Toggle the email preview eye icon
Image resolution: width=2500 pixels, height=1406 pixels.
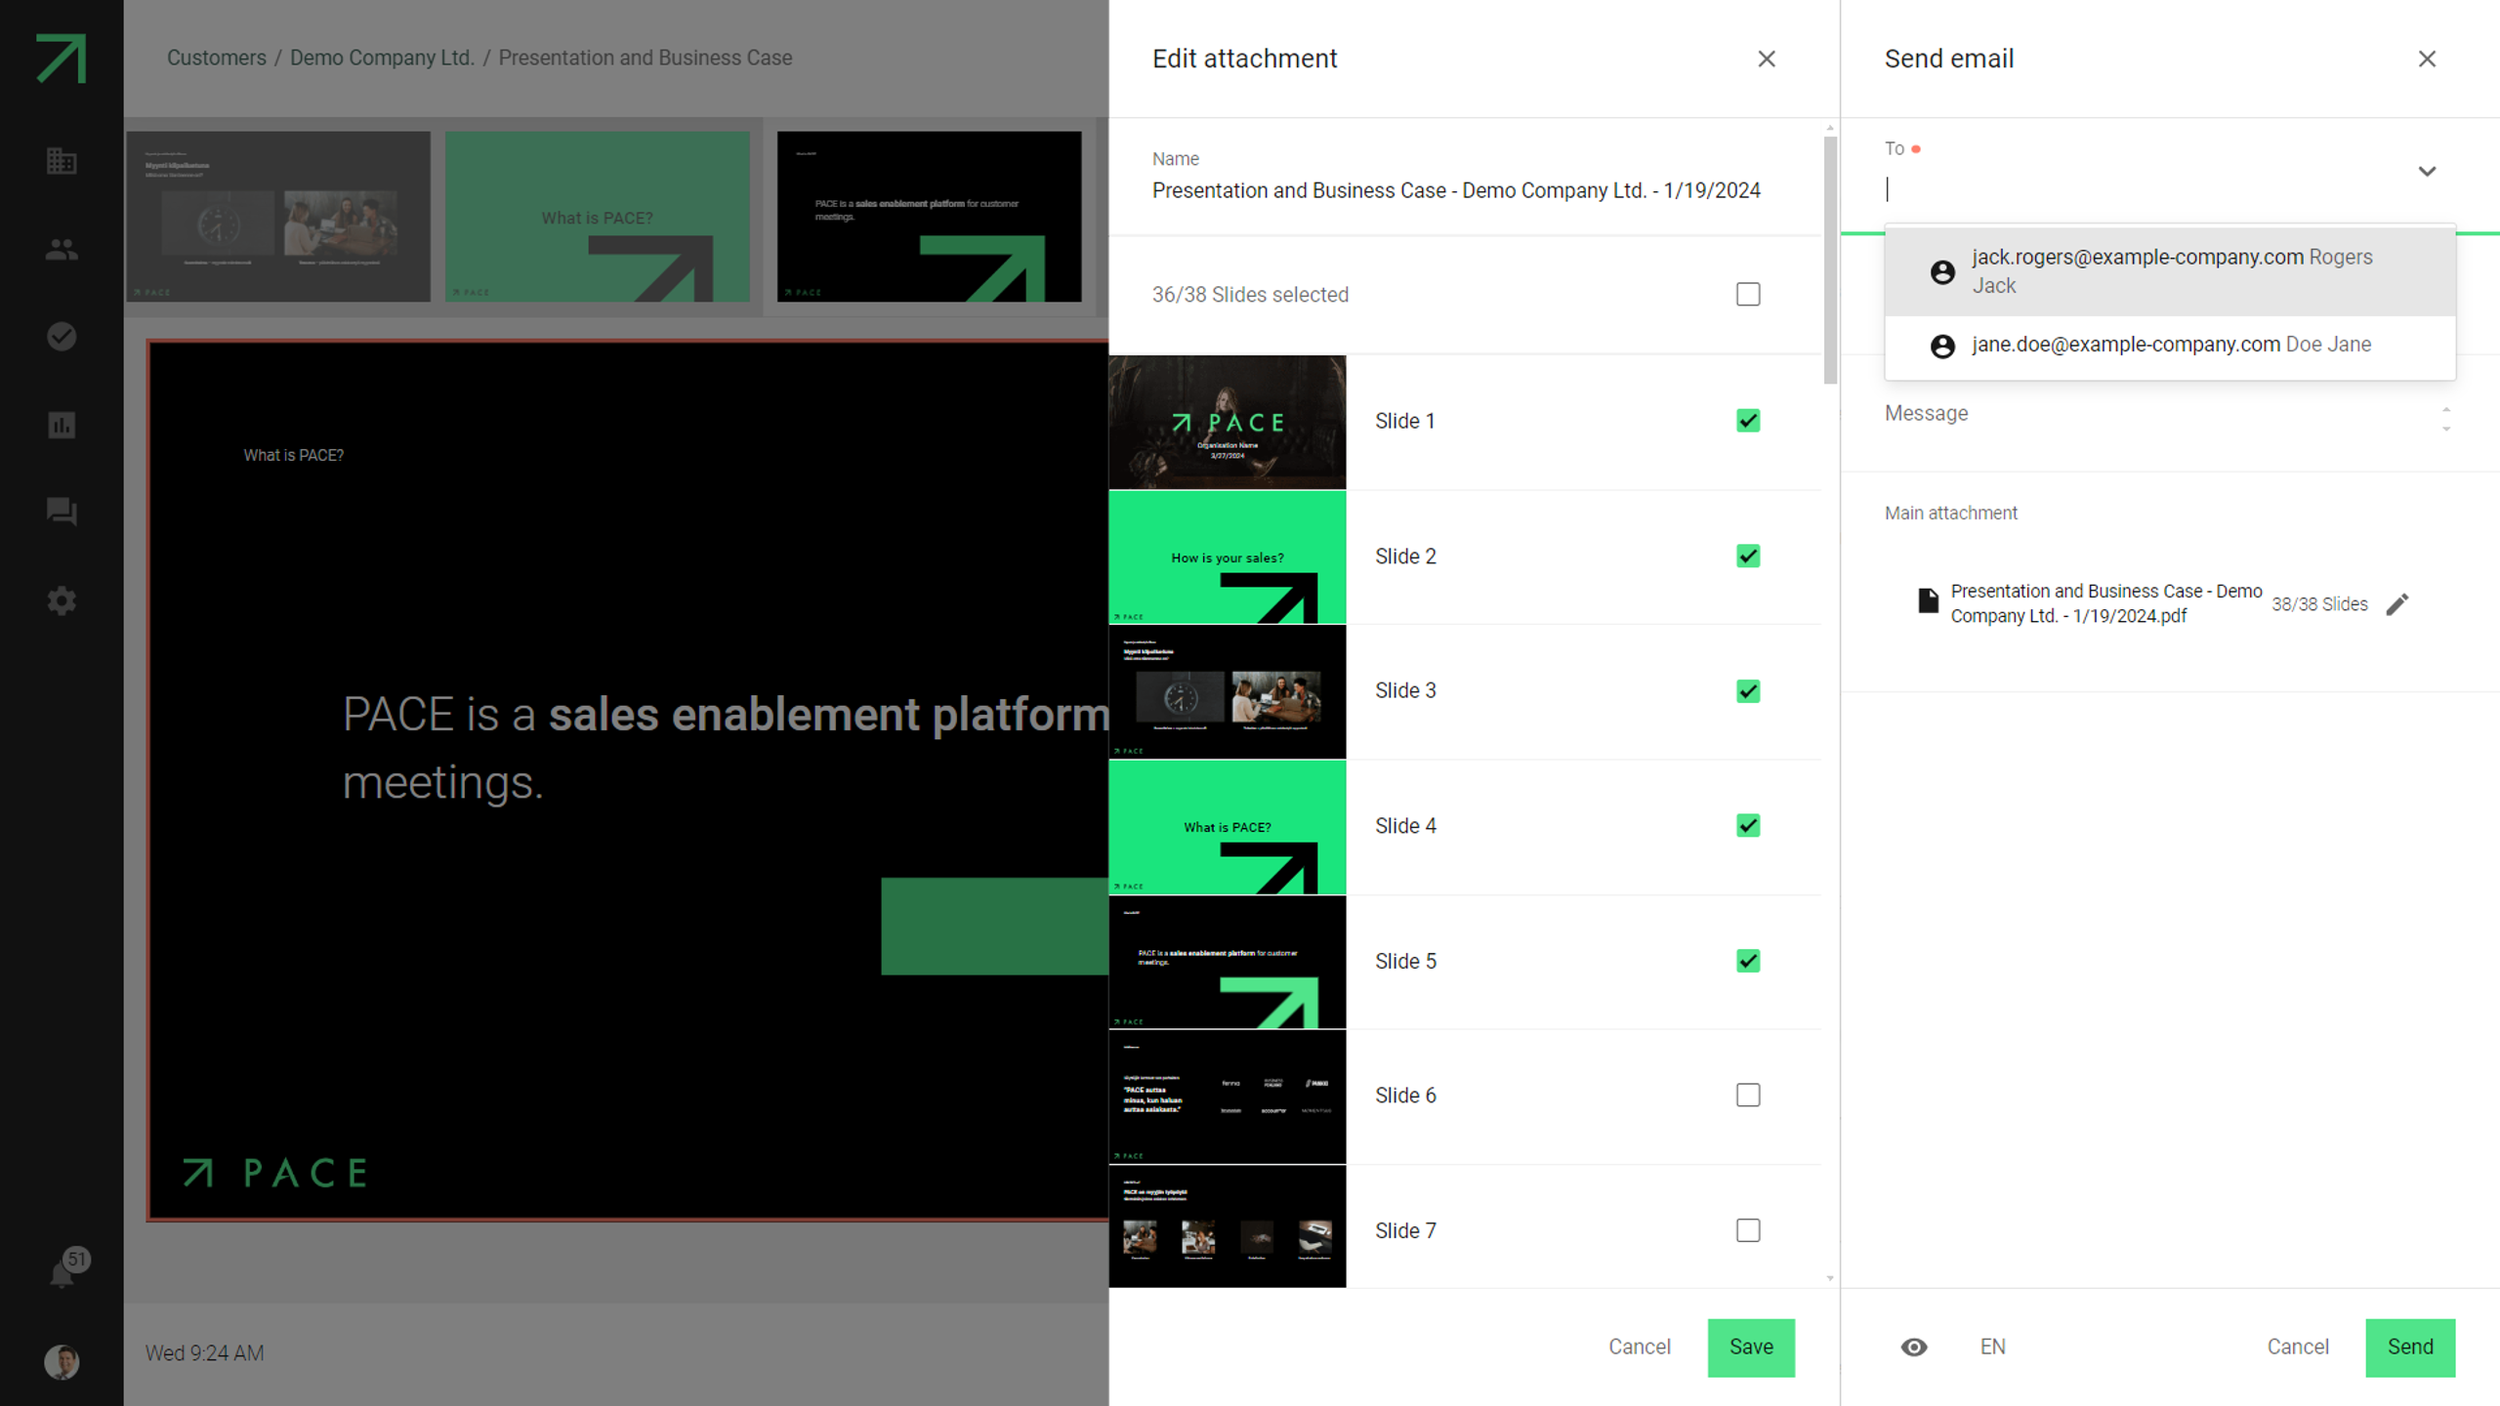coord(1913,1347)
